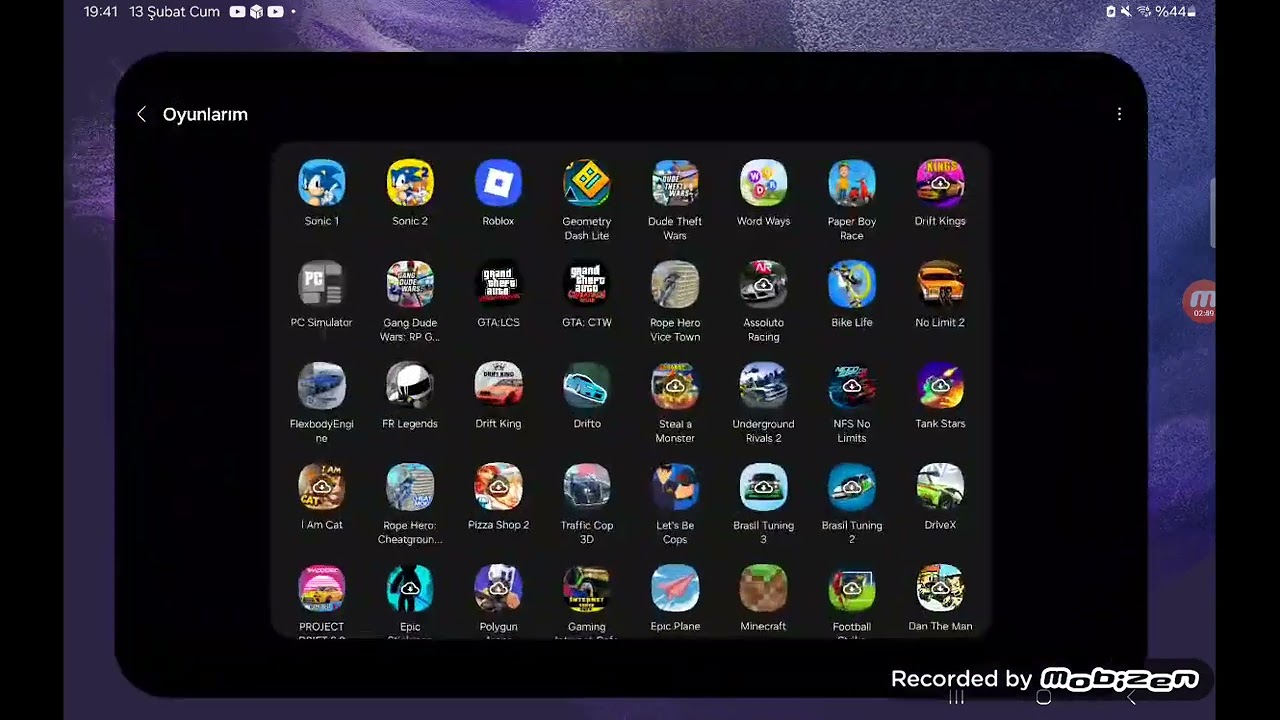Launch FR Legends
Screen dimensions: 1280x720
point(410,386)
